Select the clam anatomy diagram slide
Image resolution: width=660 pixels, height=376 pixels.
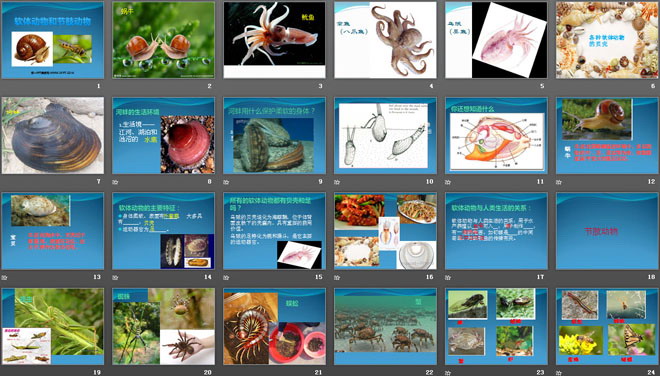click(x=496, y=136)
